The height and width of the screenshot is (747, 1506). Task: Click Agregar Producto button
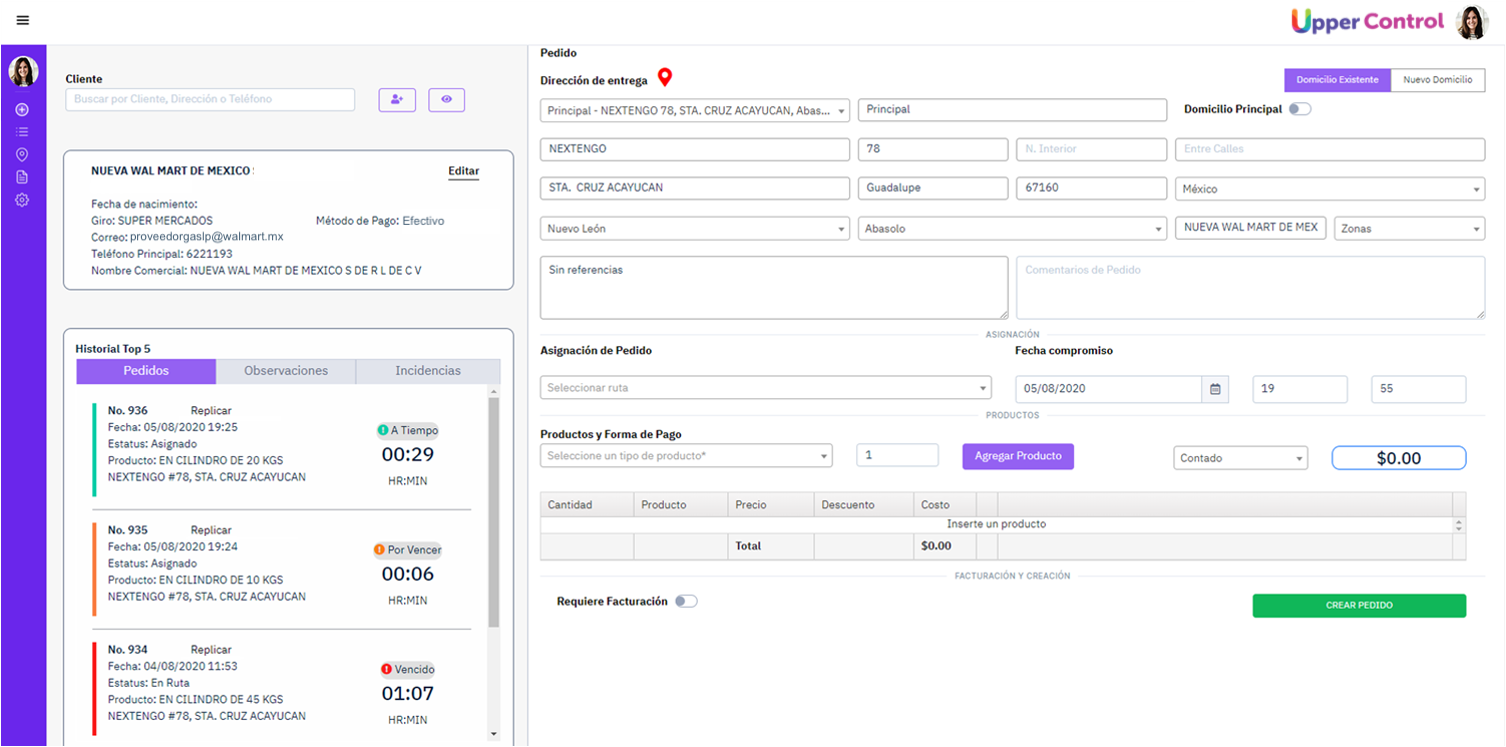point(1018,456)
